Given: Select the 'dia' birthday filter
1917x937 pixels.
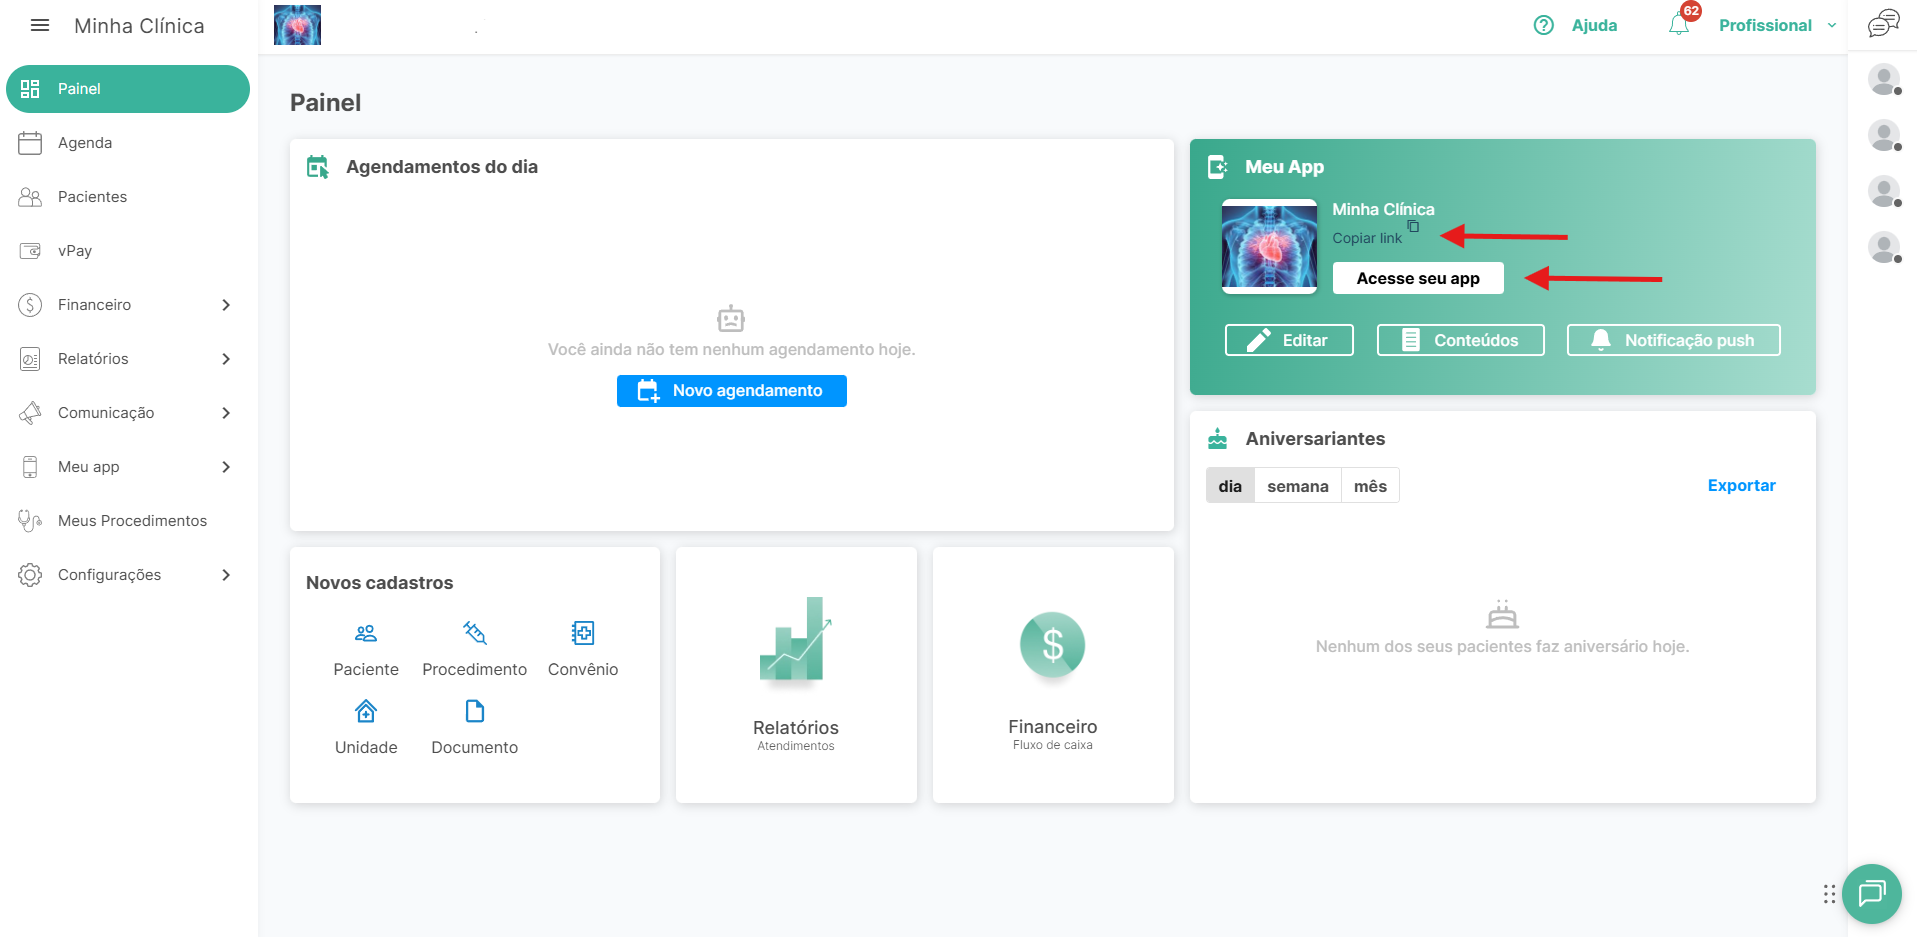Looking at the screenshot, I should click(1230, 486).
